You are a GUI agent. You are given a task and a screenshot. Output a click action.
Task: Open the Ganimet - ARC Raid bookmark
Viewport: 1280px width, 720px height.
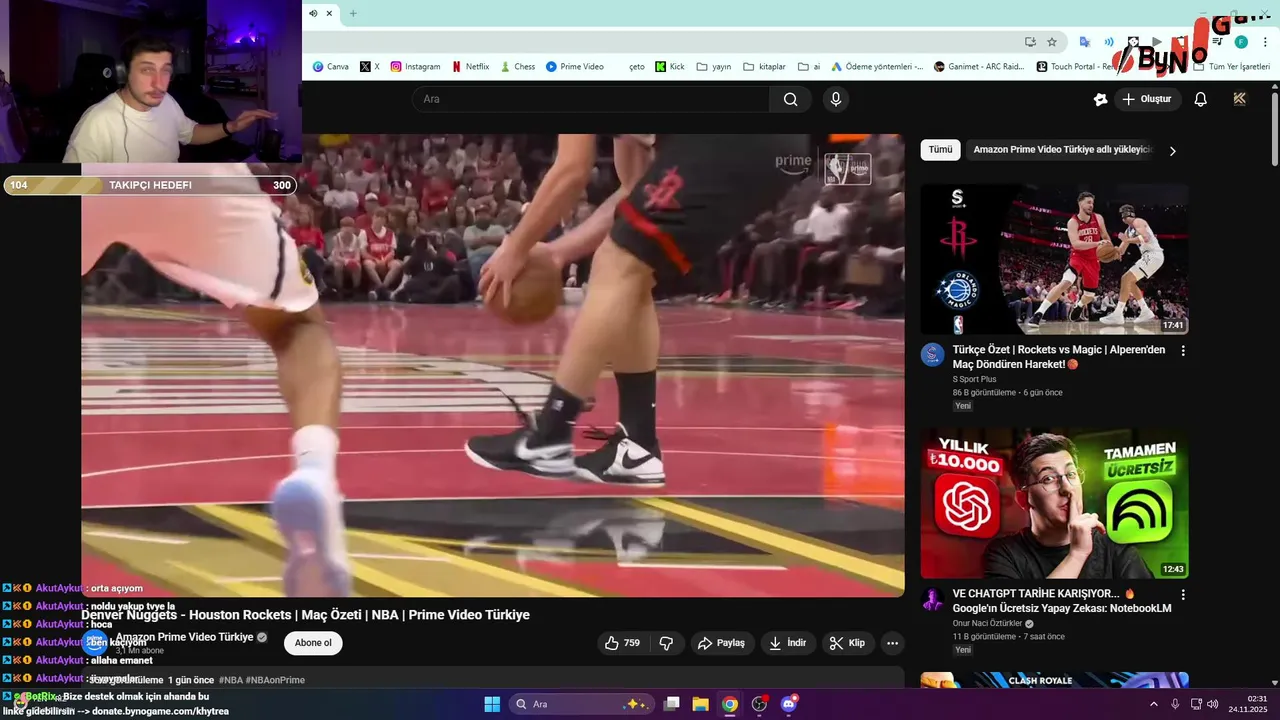click(x=980, y=67)
